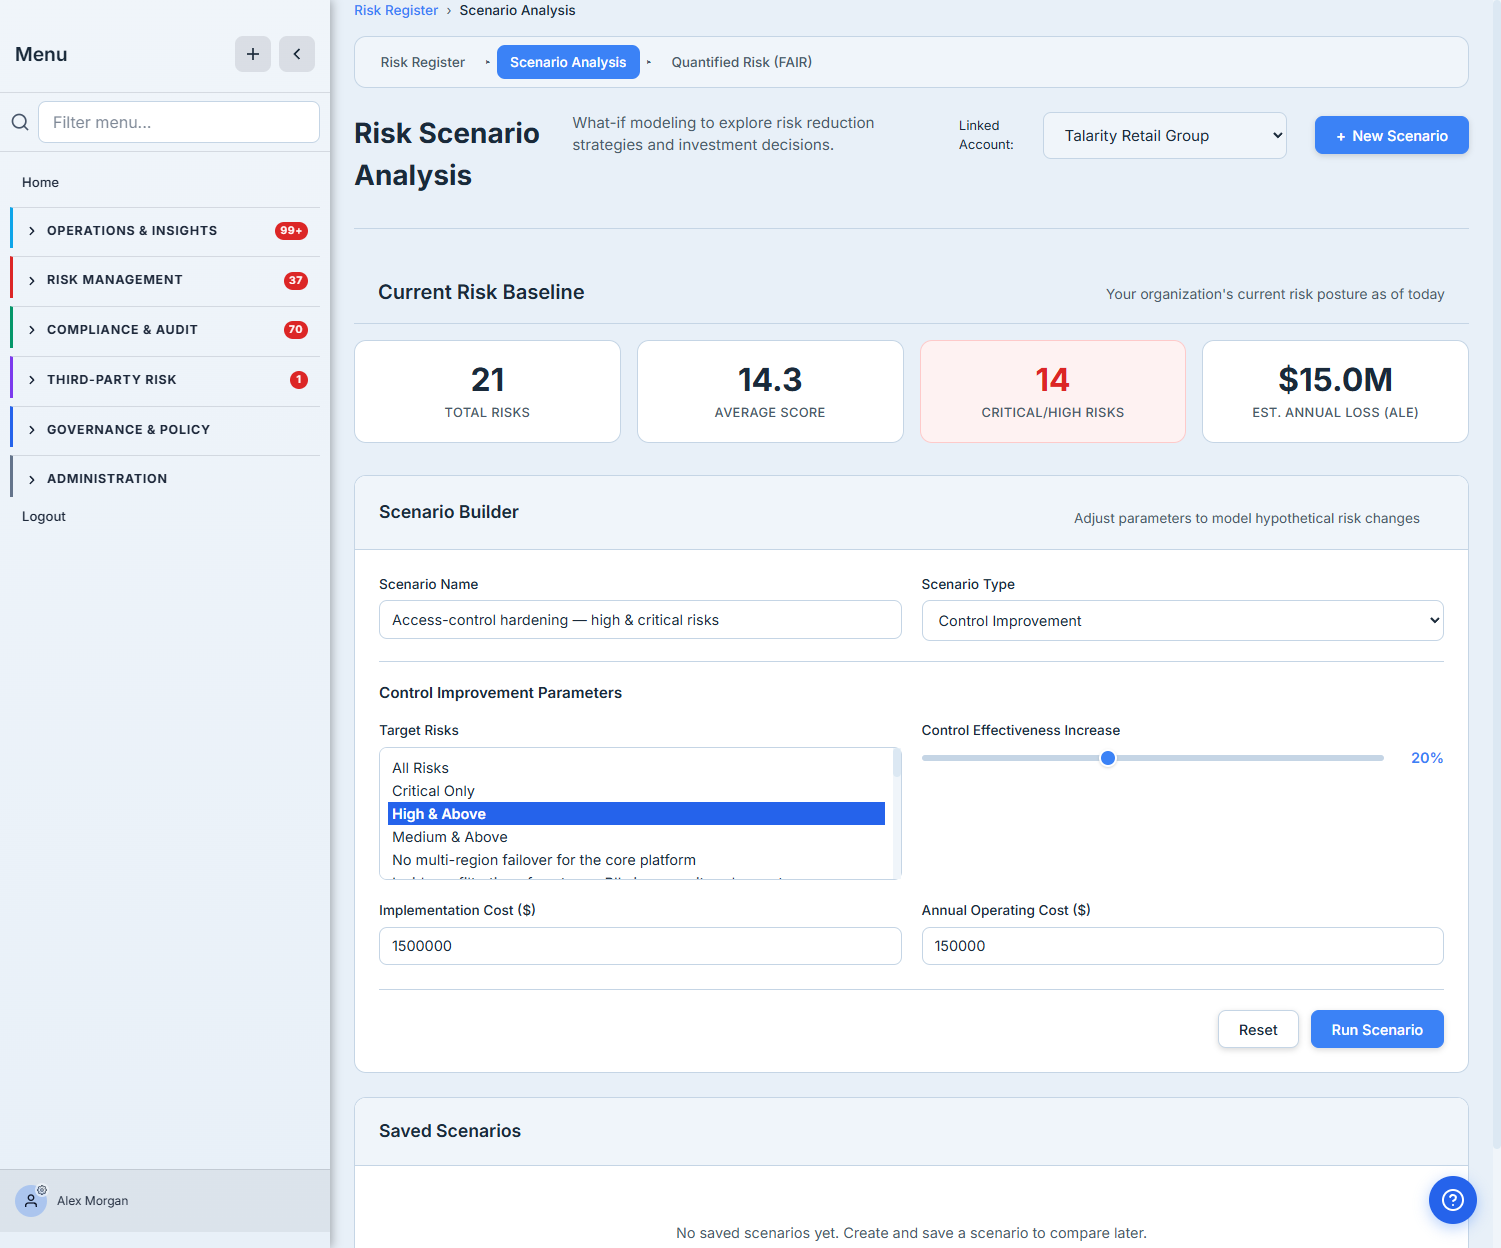Click the 14.3 Average Score card
Screen dimensions: 1501x1248
(x=770, y=391)
